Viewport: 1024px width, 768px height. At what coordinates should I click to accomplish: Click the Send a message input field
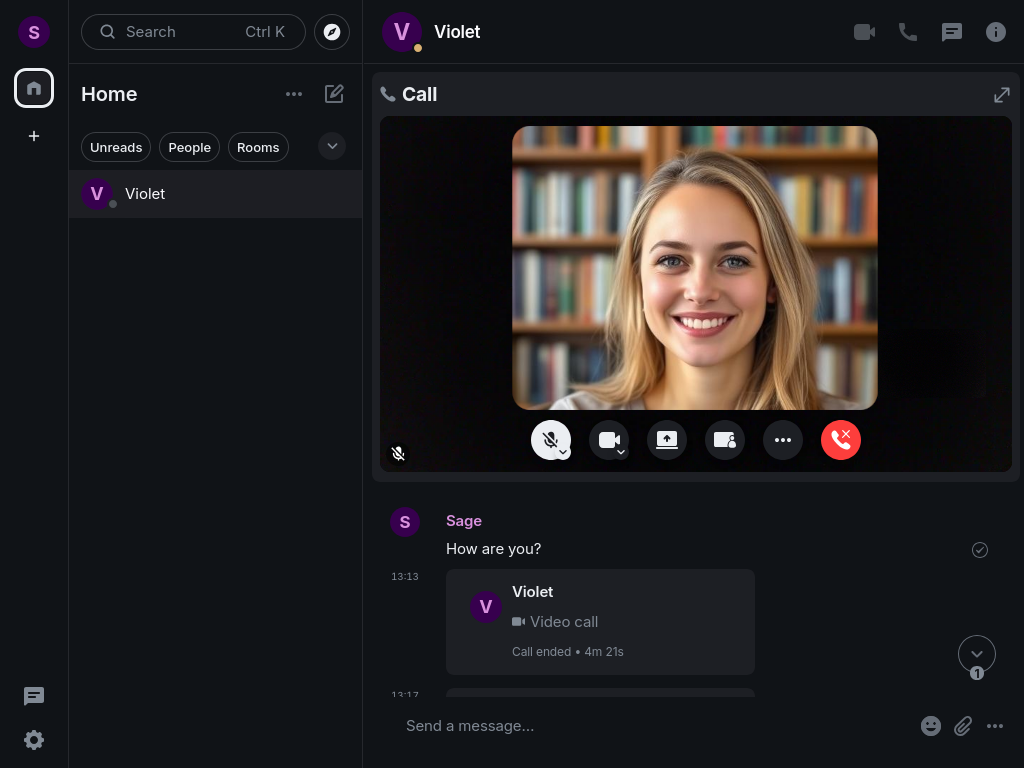(x=600, y=726)
